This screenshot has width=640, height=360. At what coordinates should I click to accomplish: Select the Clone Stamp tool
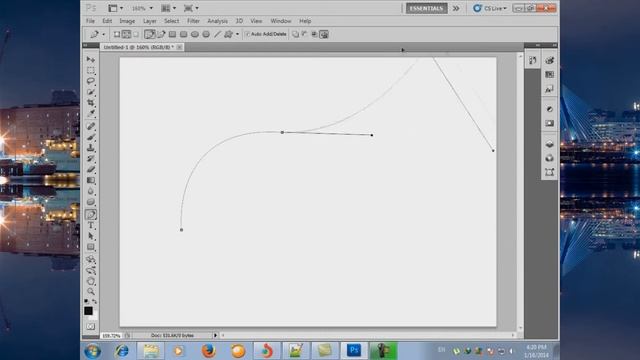91,148
